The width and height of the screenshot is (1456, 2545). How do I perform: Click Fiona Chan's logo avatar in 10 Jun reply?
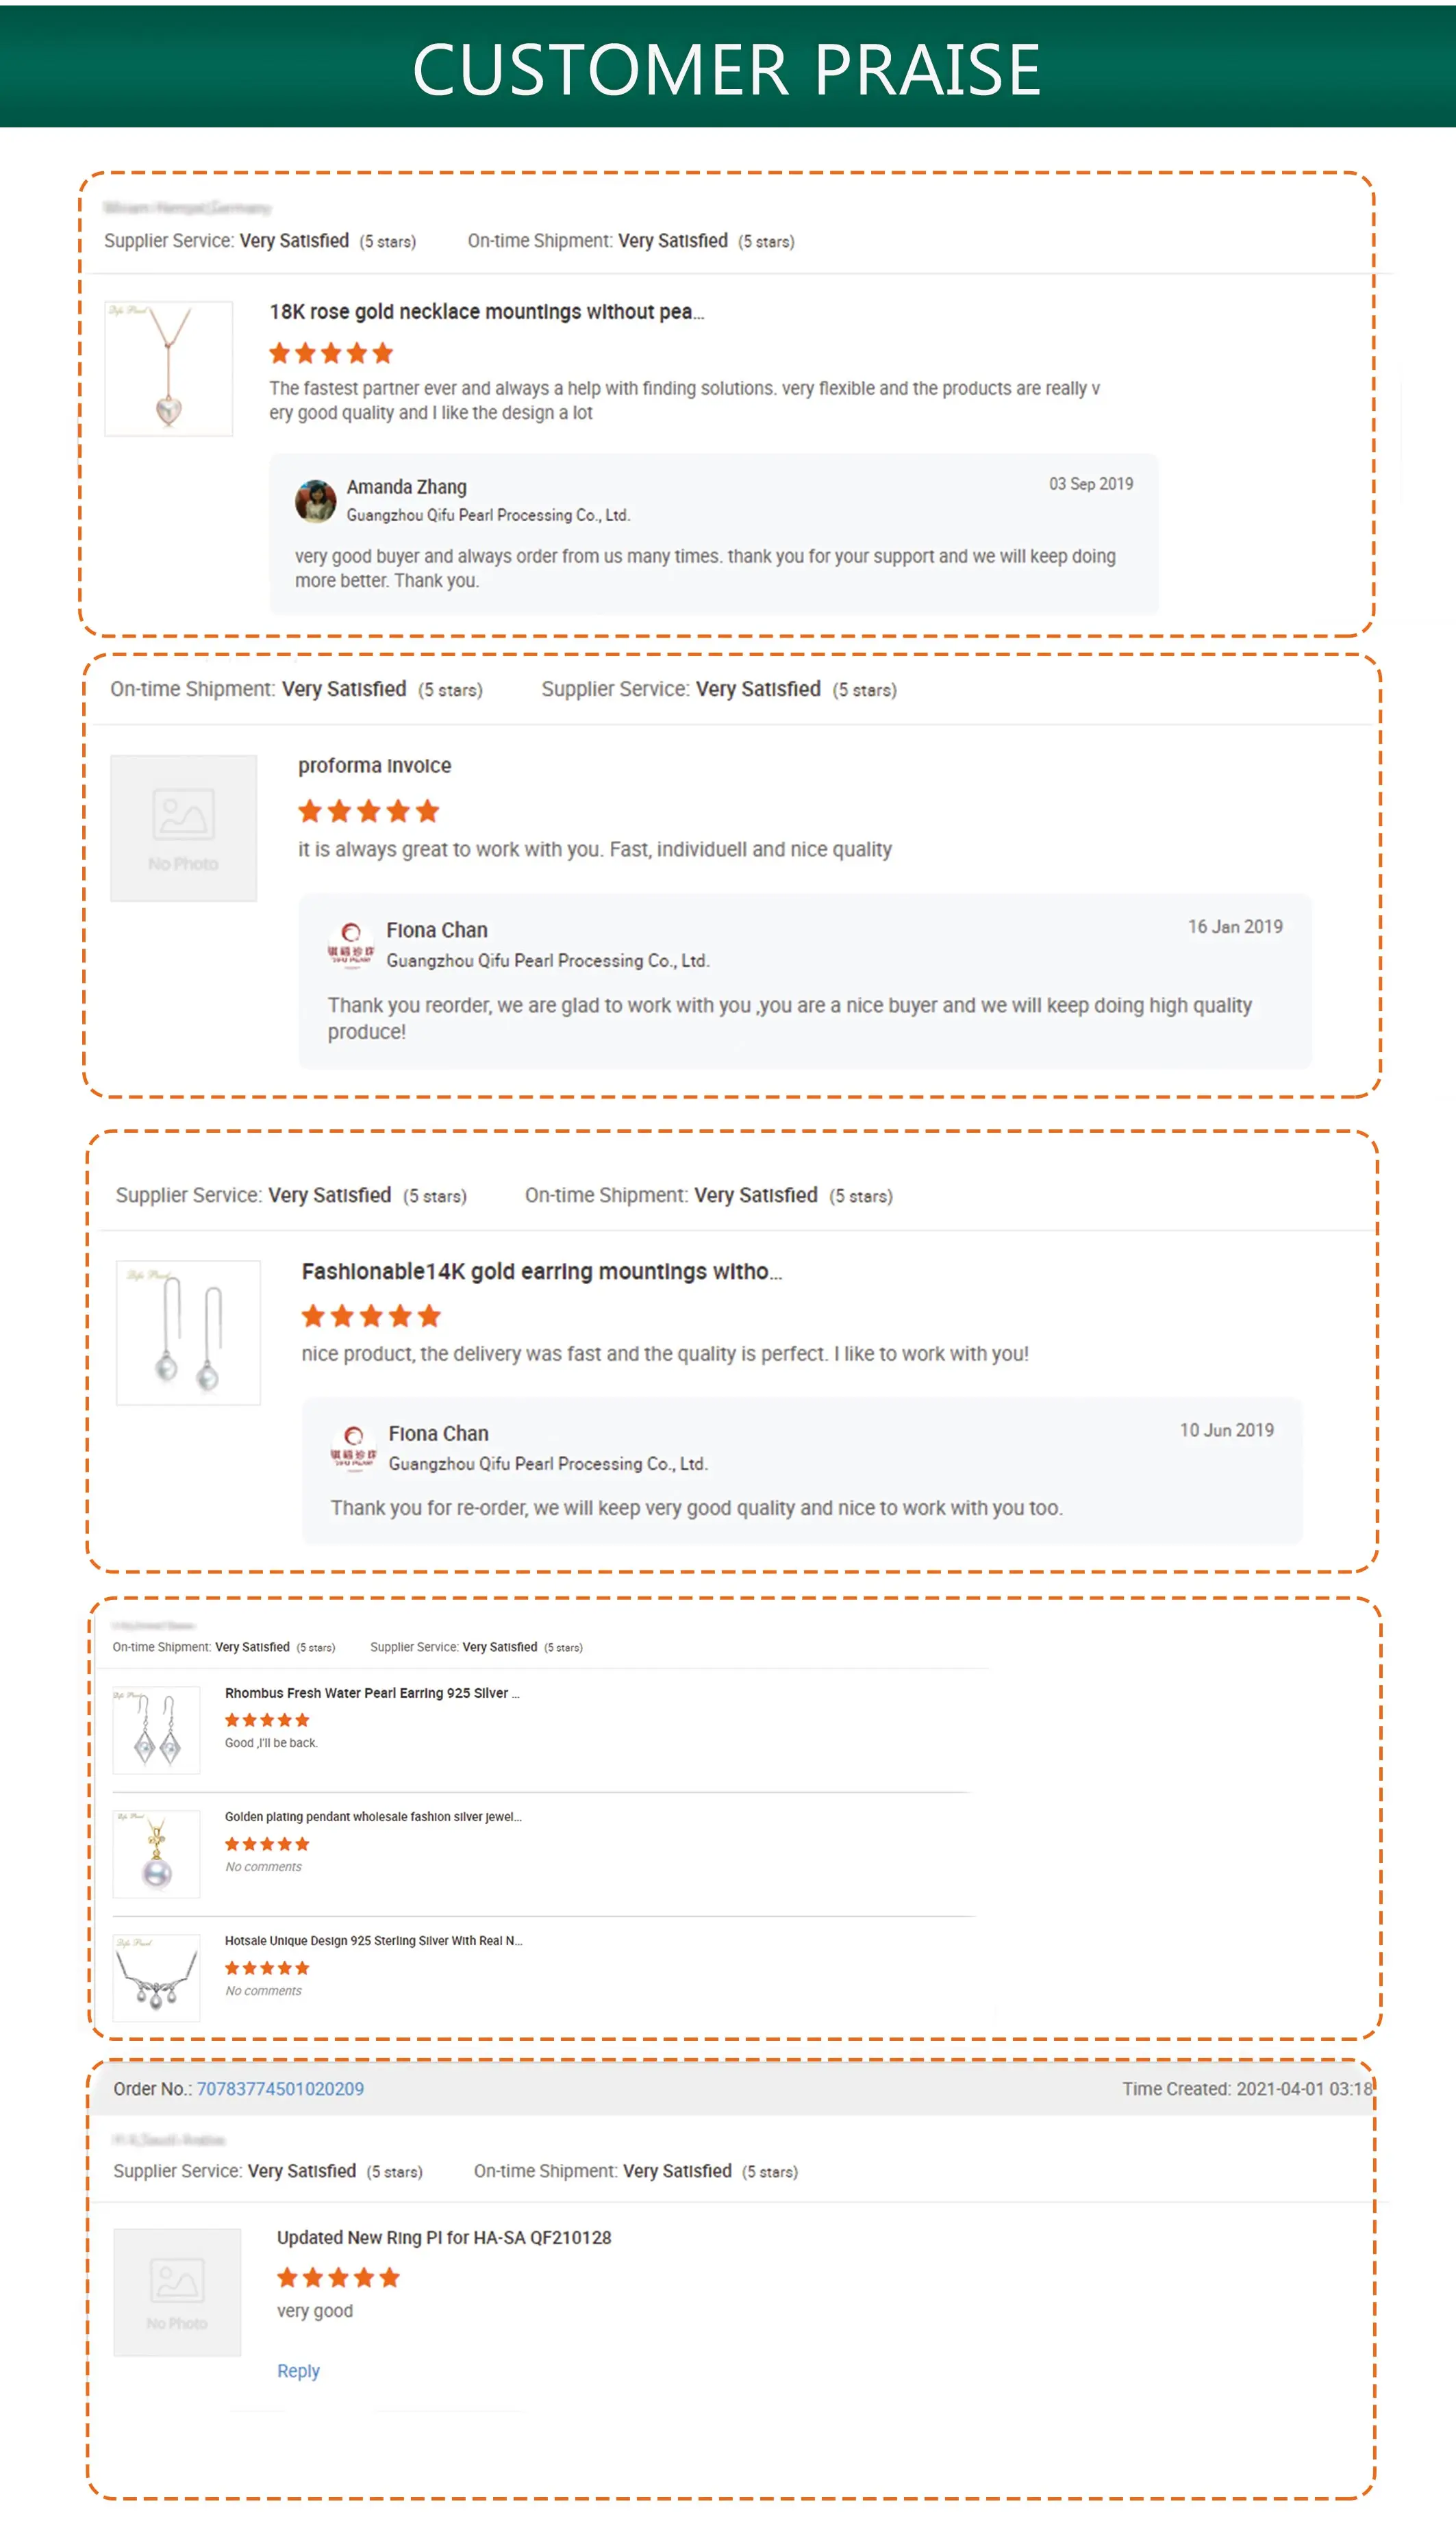point(353,1447)
